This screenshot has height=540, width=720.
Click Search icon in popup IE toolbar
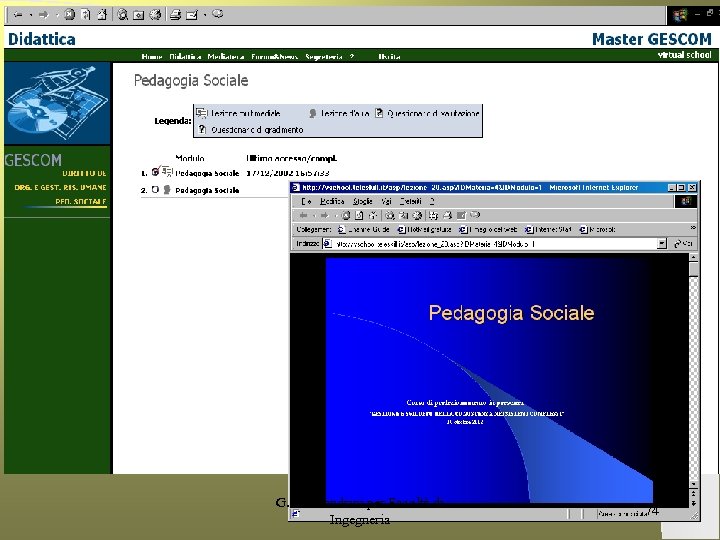(390, 215)
